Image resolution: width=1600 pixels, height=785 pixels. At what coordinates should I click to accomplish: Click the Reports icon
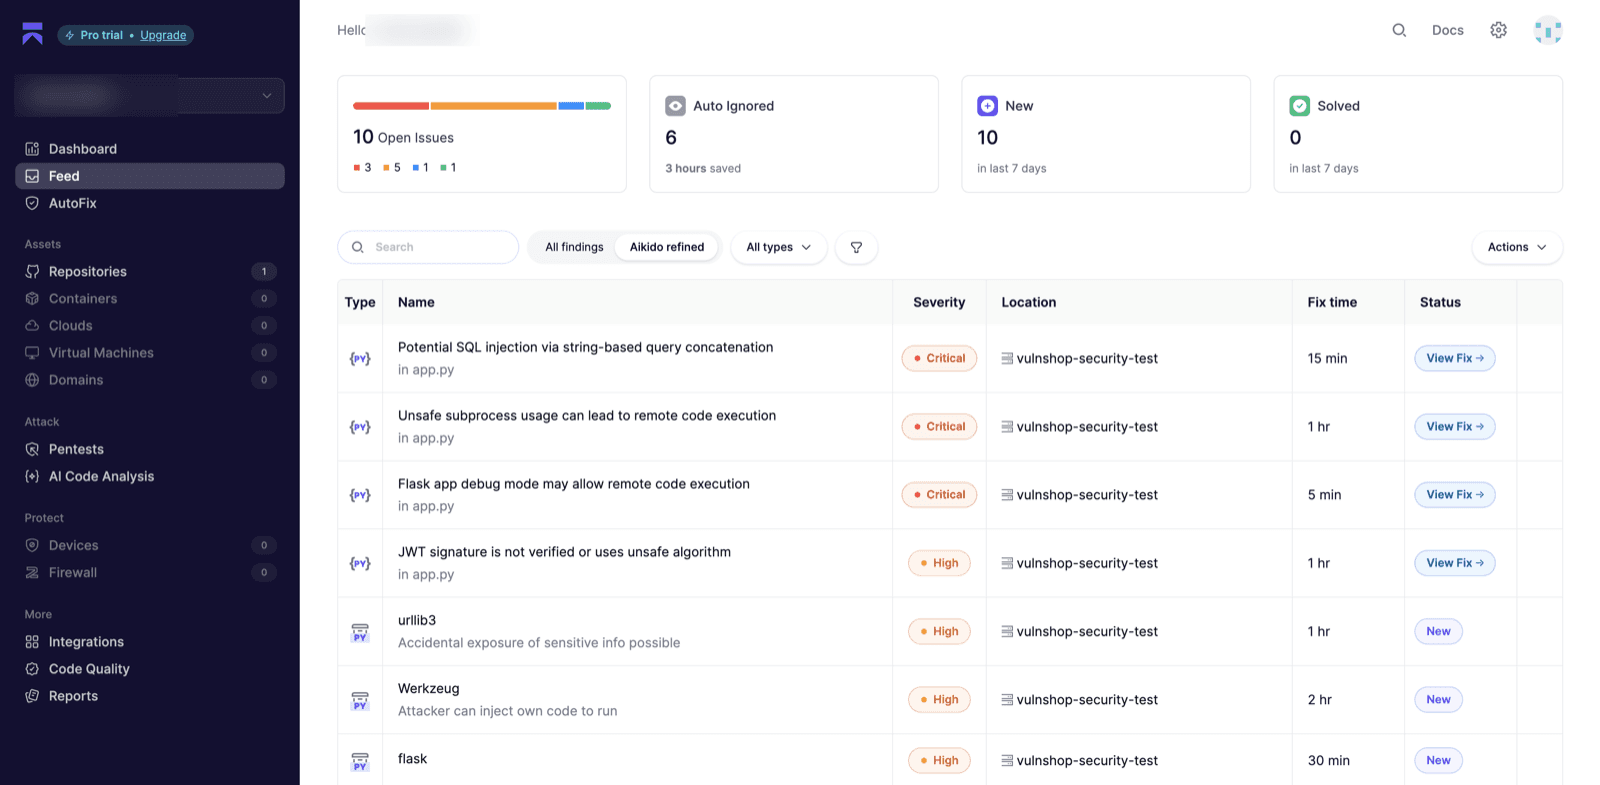pyautogui.click(x=32, y=696)
